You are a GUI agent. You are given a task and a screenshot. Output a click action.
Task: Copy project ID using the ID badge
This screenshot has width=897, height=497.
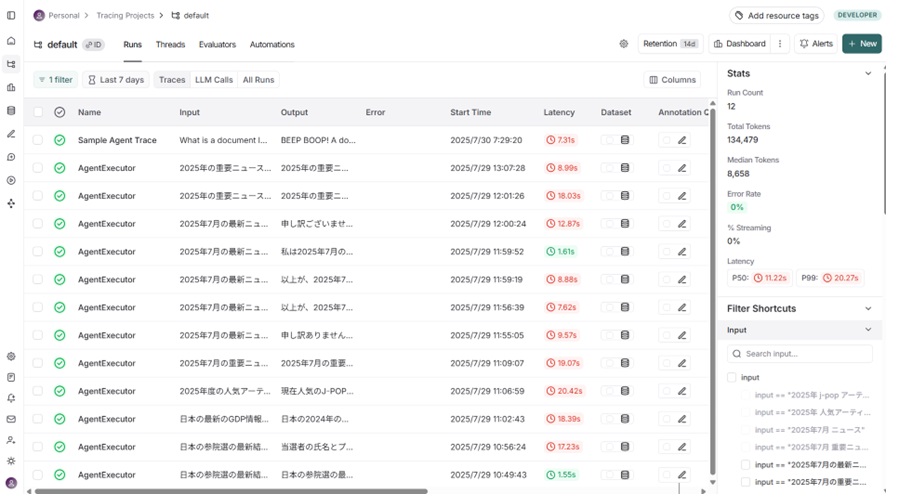click(x=93, y=45)
